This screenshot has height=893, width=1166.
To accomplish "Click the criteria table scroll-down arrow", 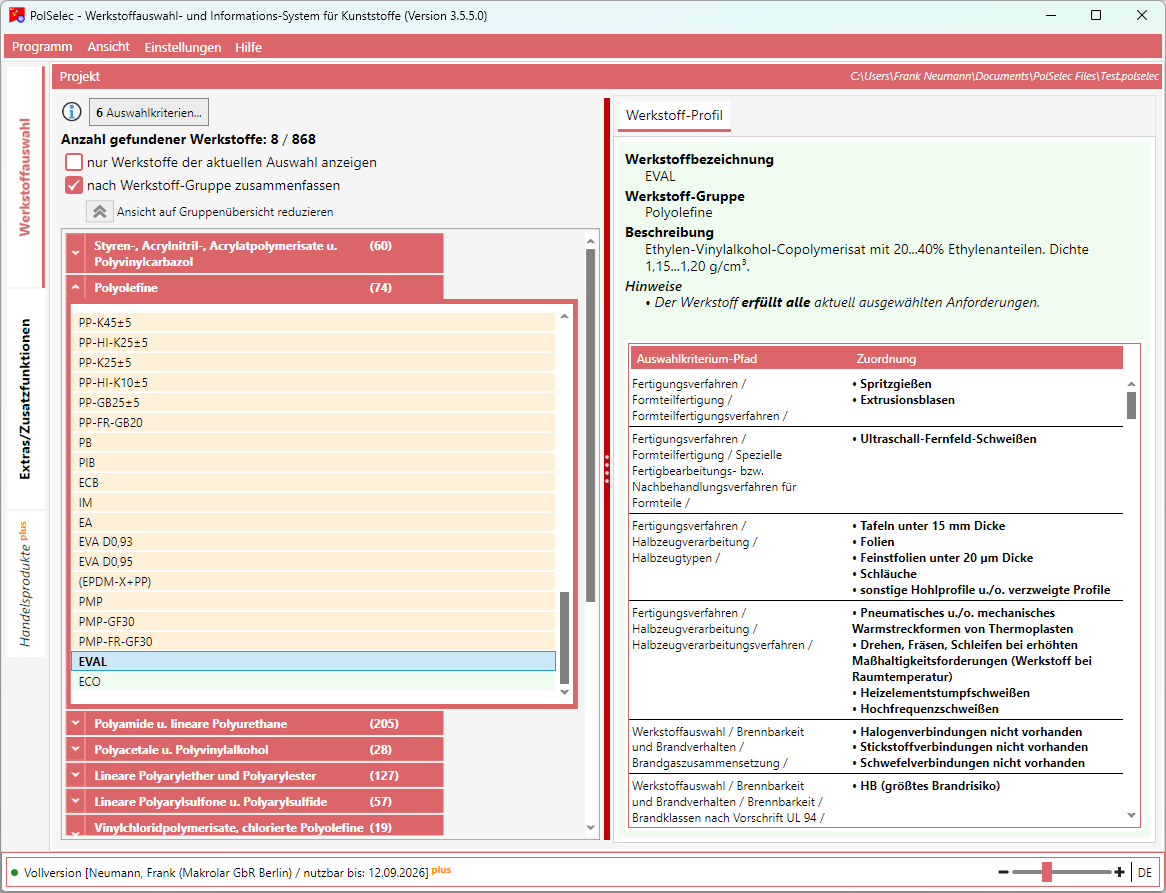I will click(1131, 816).
